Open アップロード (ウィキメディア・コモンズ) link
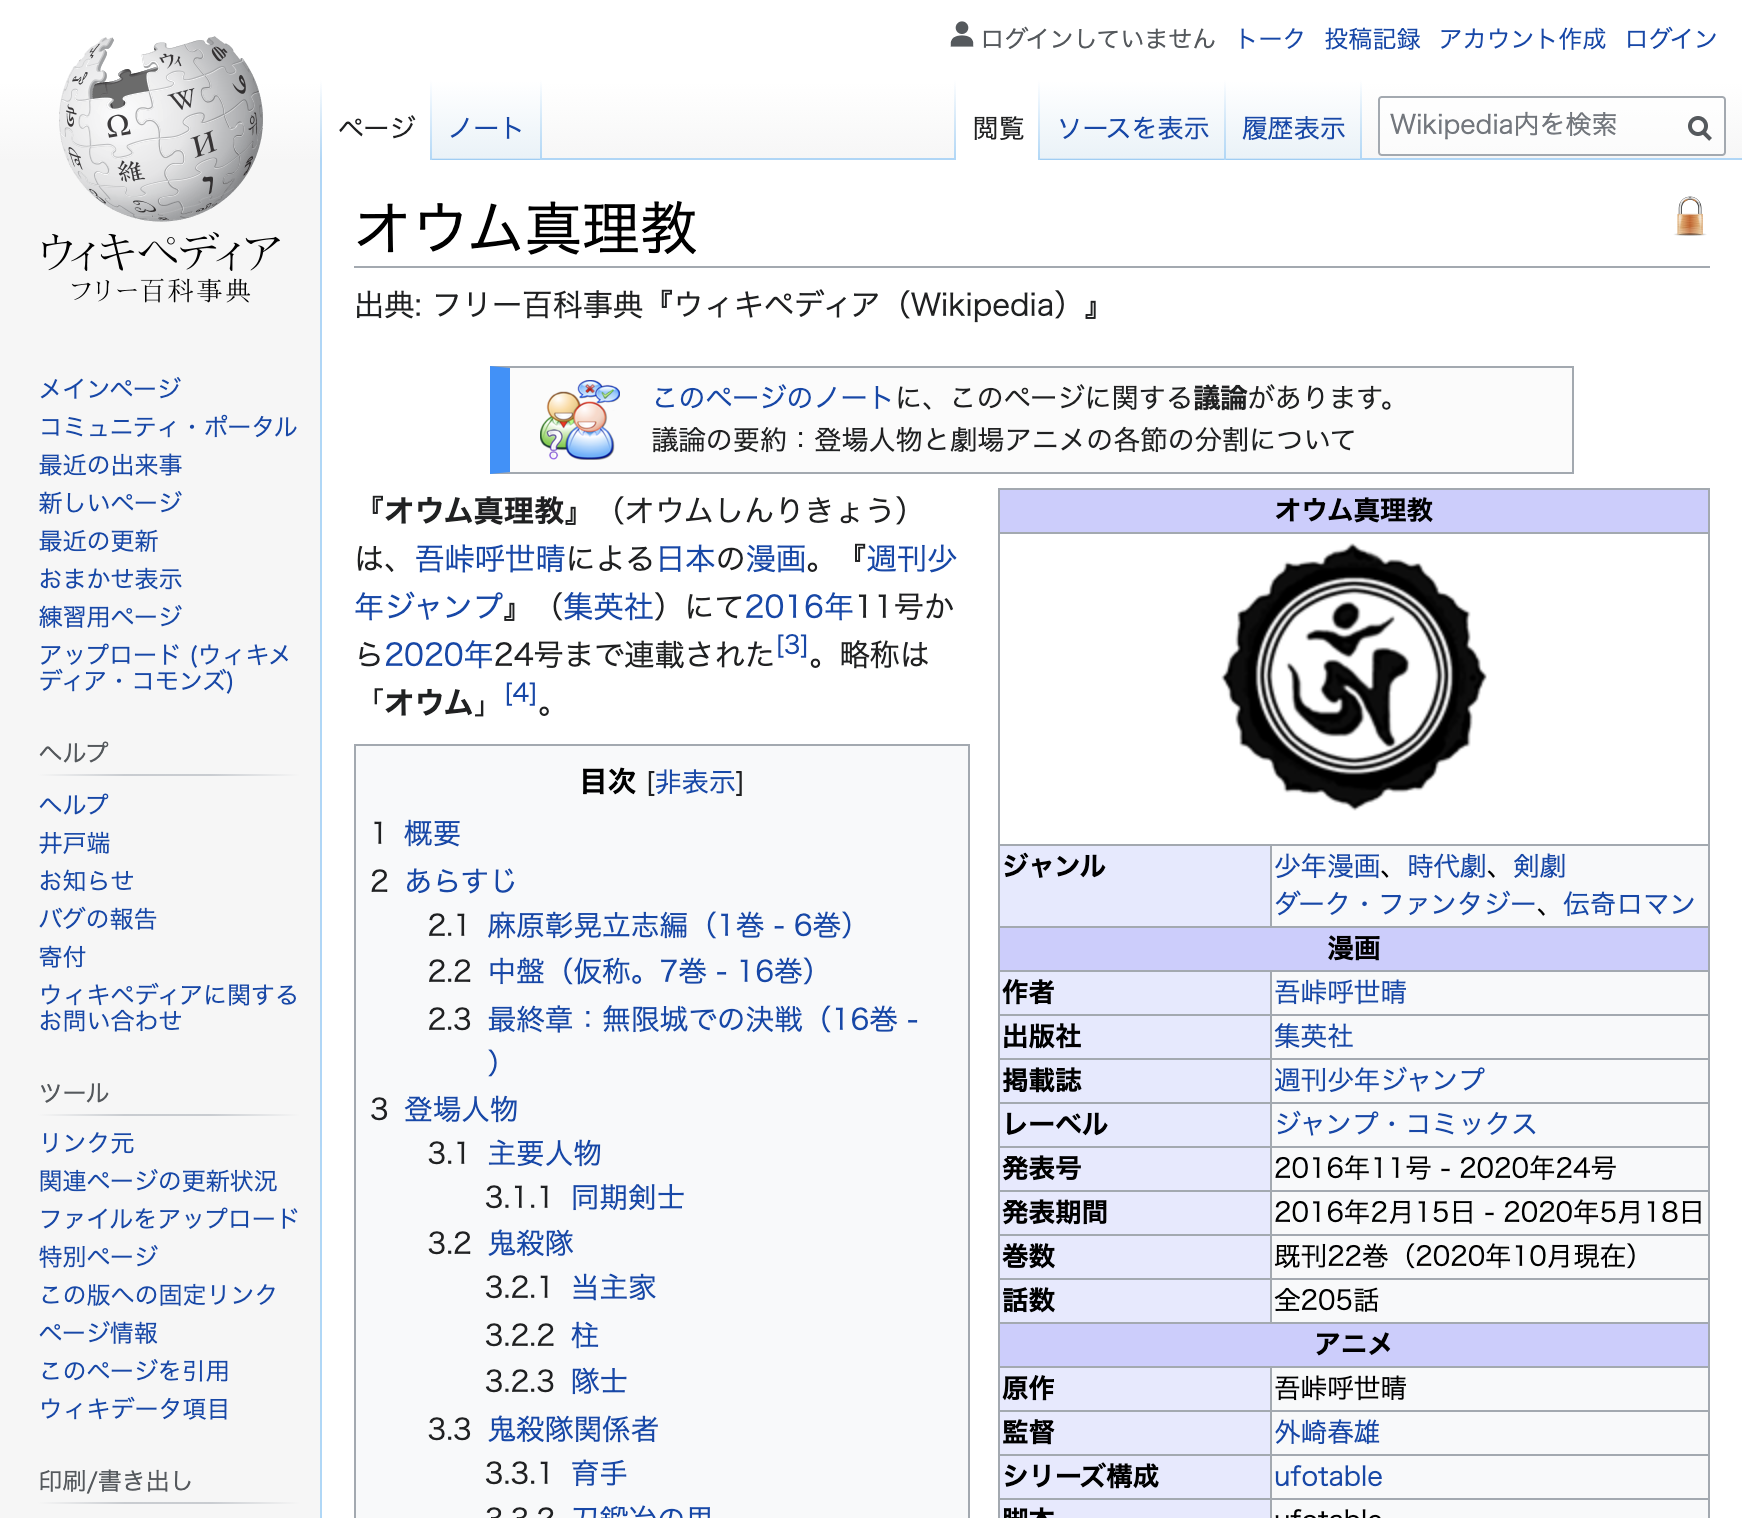 pyautogui.click(x=164, y=667)
